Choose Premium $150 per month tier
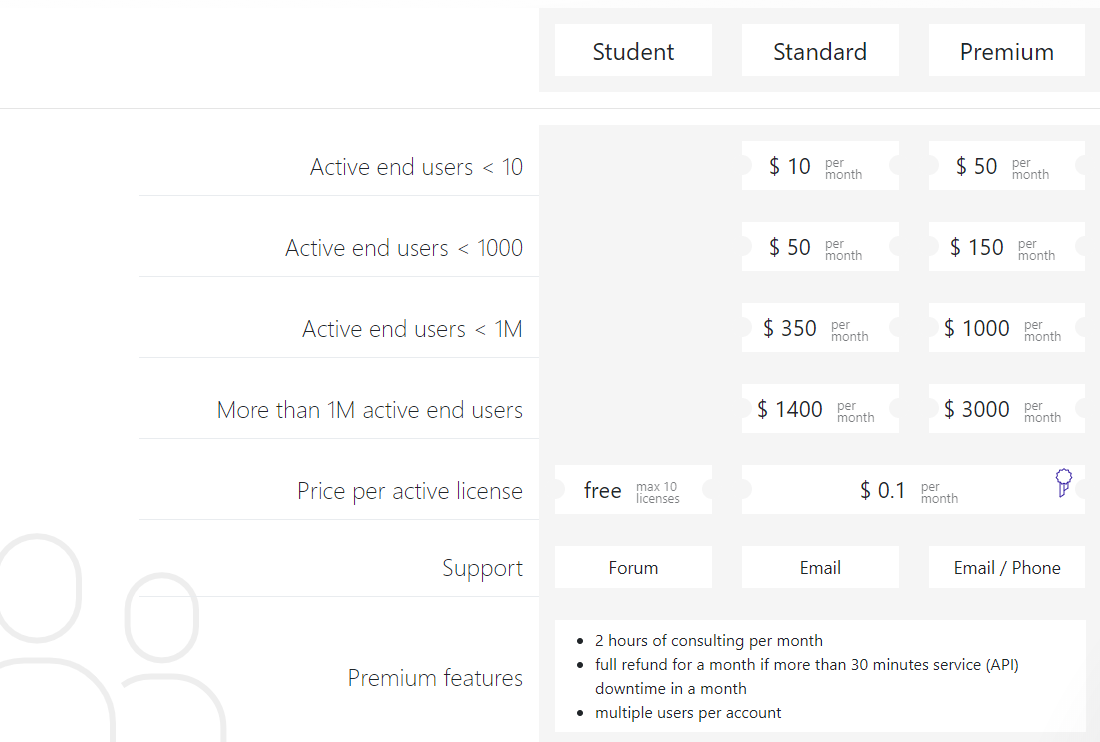1100x742 pixels. click(1007, 247)
